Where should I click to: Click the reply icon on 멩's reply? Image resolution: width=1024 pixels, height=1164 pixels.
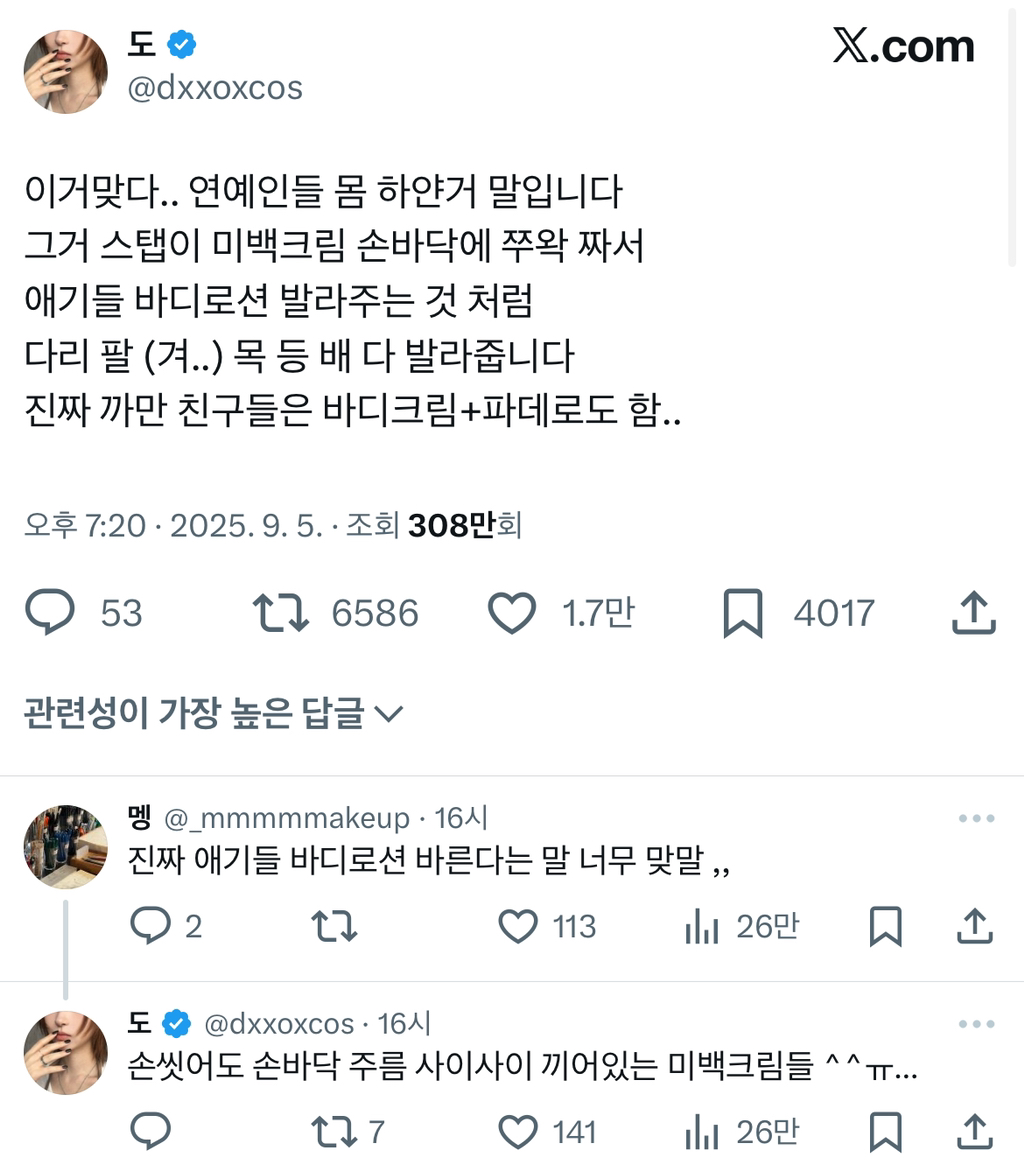152,927
